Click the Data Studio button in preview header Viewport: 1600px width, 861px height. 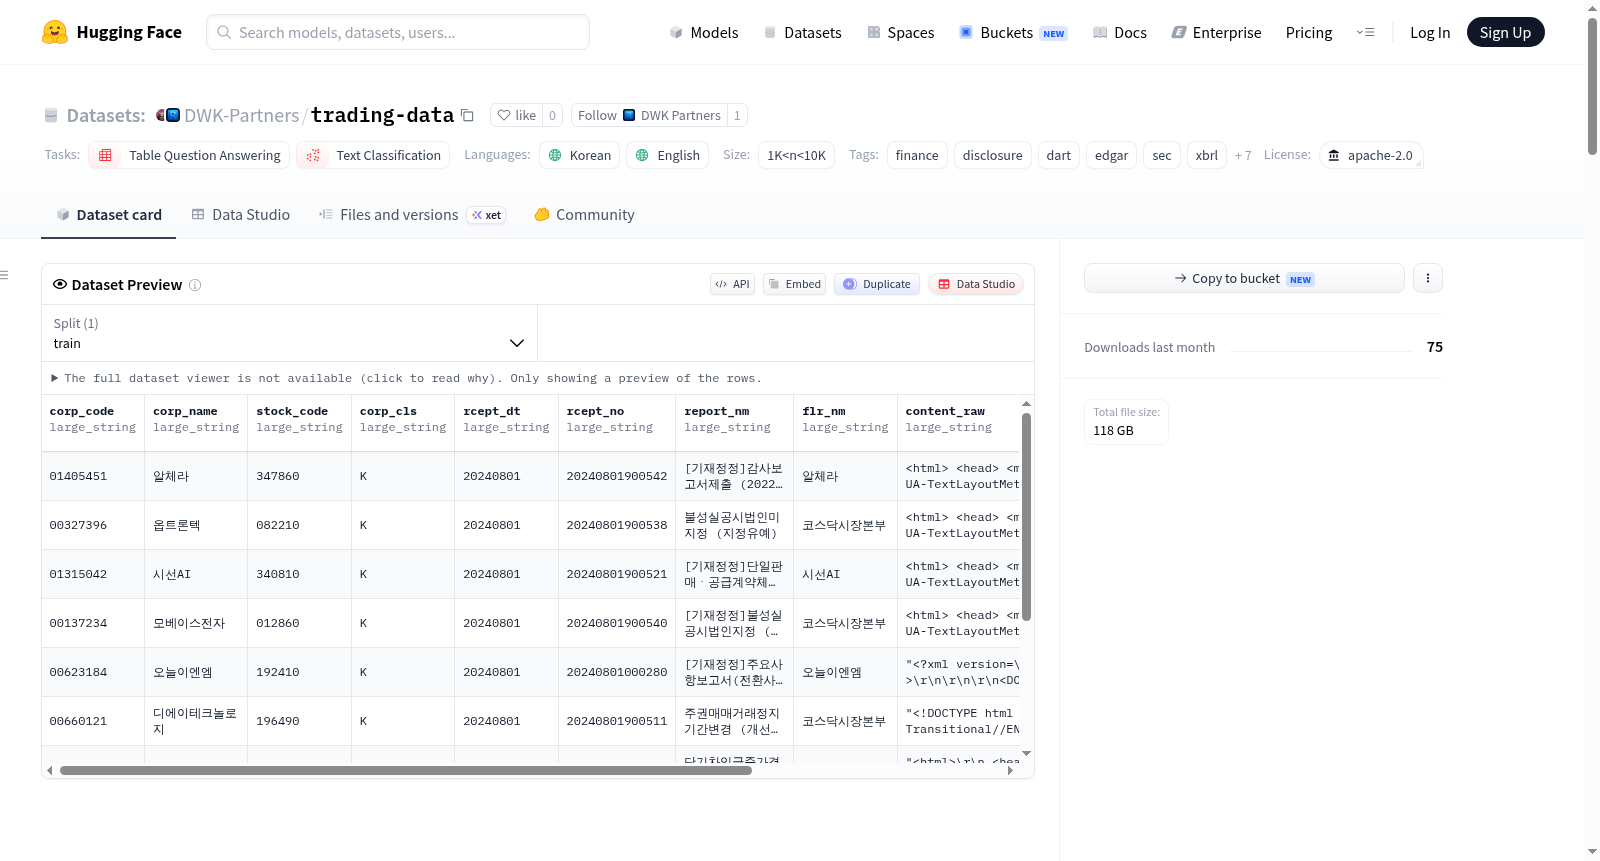[x=976, y=284]
